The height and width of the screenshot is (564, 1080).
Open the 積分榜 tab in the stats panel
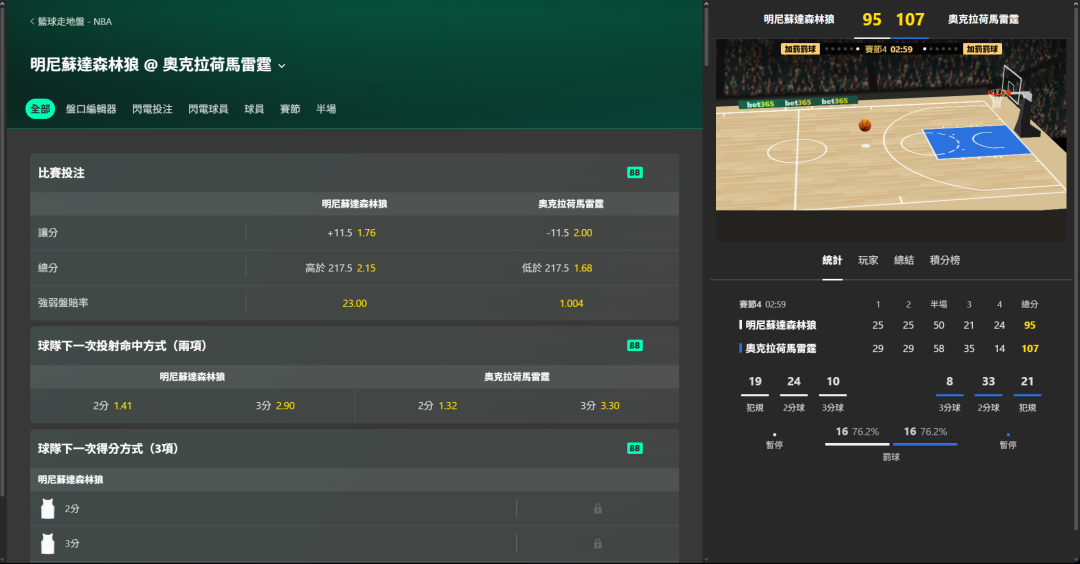coord(944,260)
